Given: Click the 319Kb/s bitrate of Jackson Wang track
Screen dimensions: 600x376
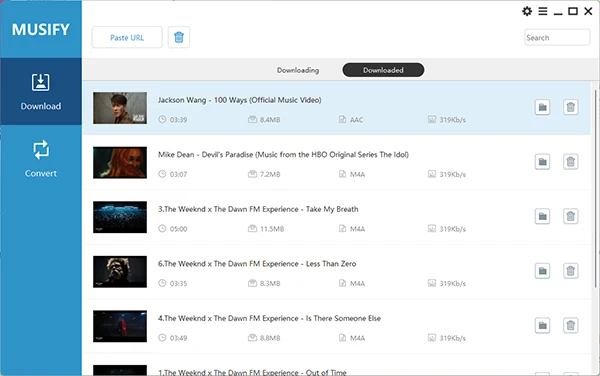Looking at the screenshot, I should point(453,120).
